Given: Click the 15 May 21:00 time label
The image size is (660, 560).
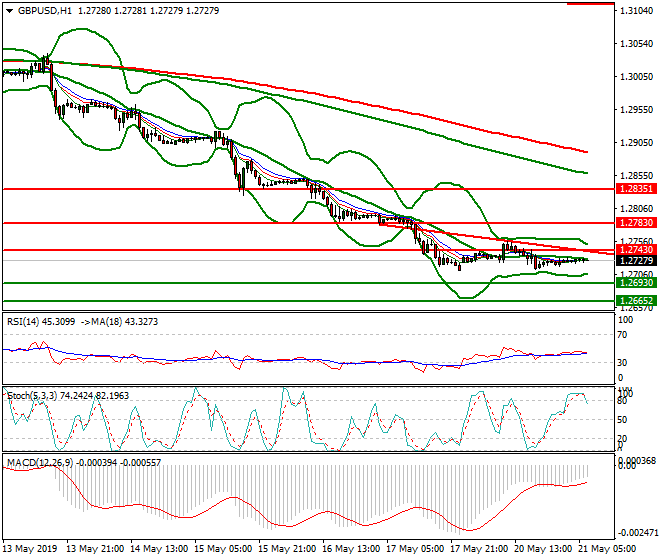Looking at the screenshot, I should 287,549.
